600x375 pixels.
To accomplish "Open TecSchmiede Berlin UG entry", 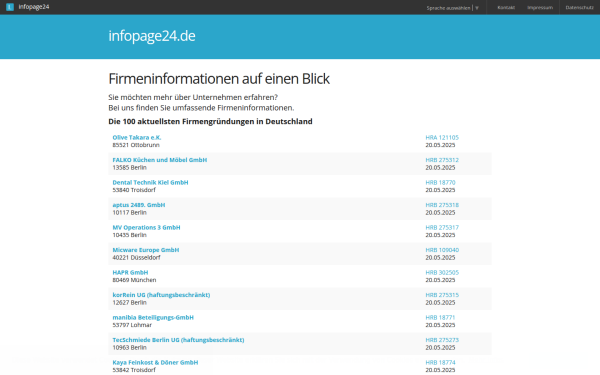I will coord(178,340).
